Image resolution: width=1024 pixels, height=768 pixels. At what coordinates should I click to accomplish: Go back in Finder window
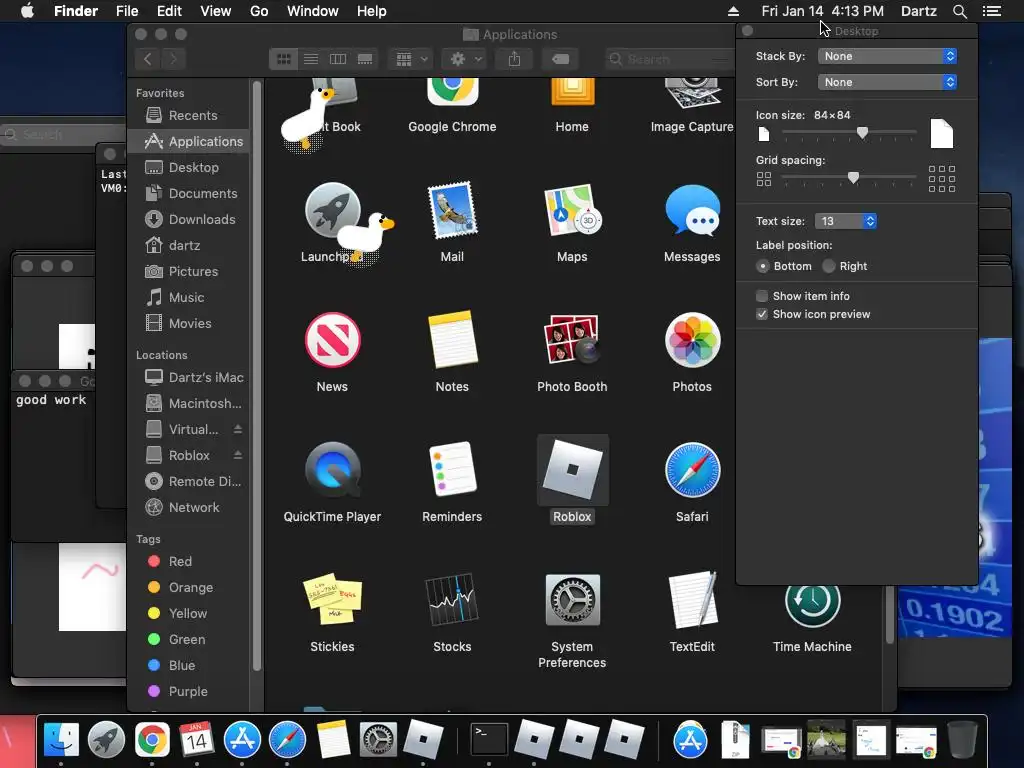(x=148, y=59)
